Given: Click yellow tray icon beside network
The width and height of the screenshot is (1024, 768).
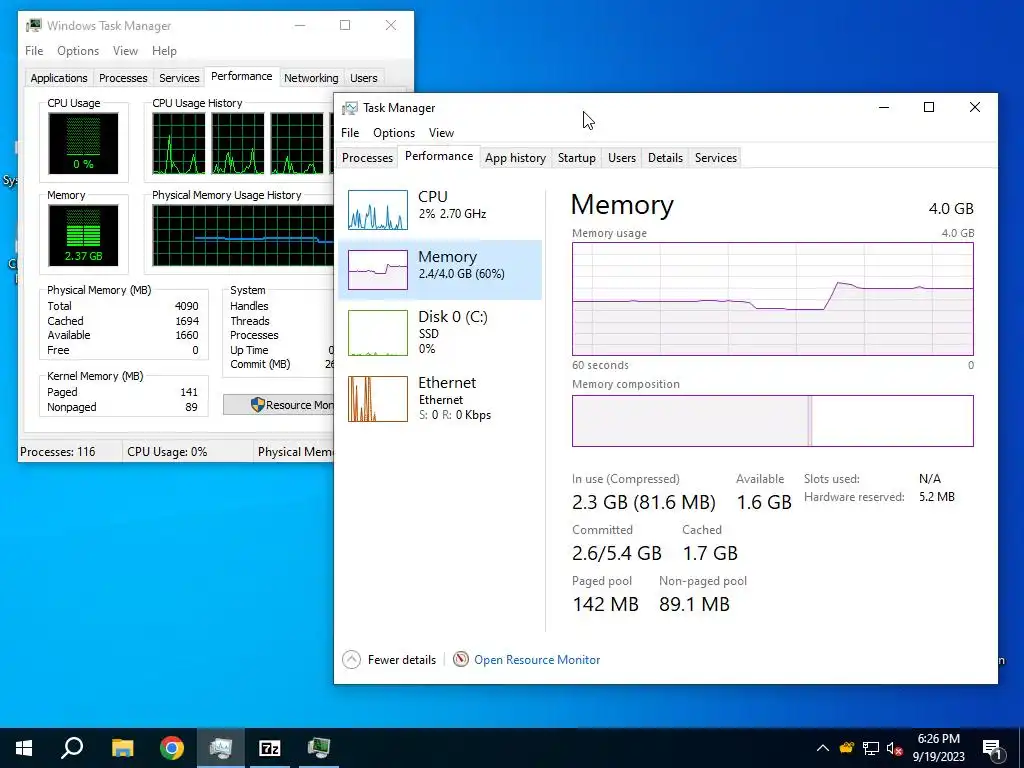Looking at the screenshot, I should pos(847,748).
